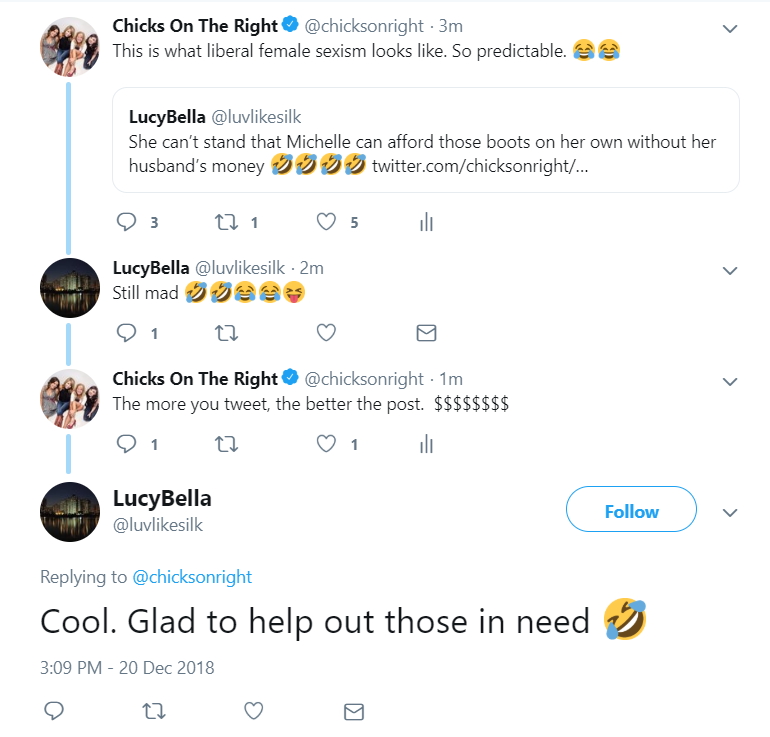Open LucyBella's large profile avatar
Screen dimensions: 770x737
(x=70, y=512)
